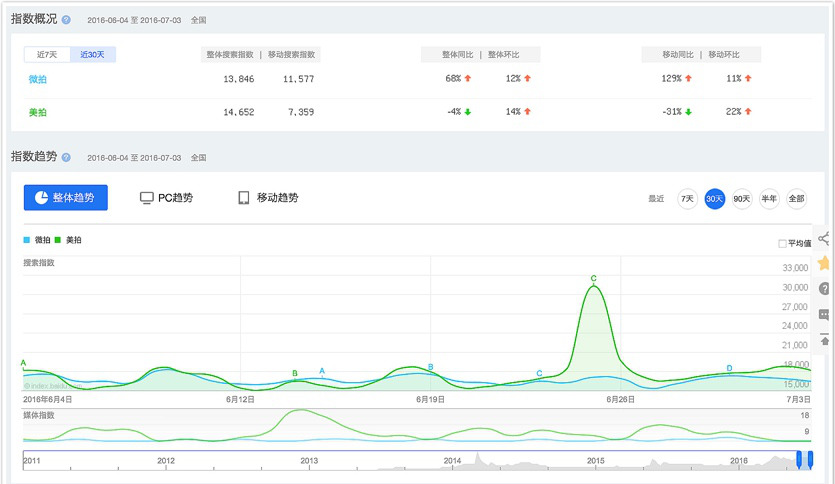Screen dimensions: 835x484
Task: Open the feedback chat icon on sidebar
Action: 824,314
